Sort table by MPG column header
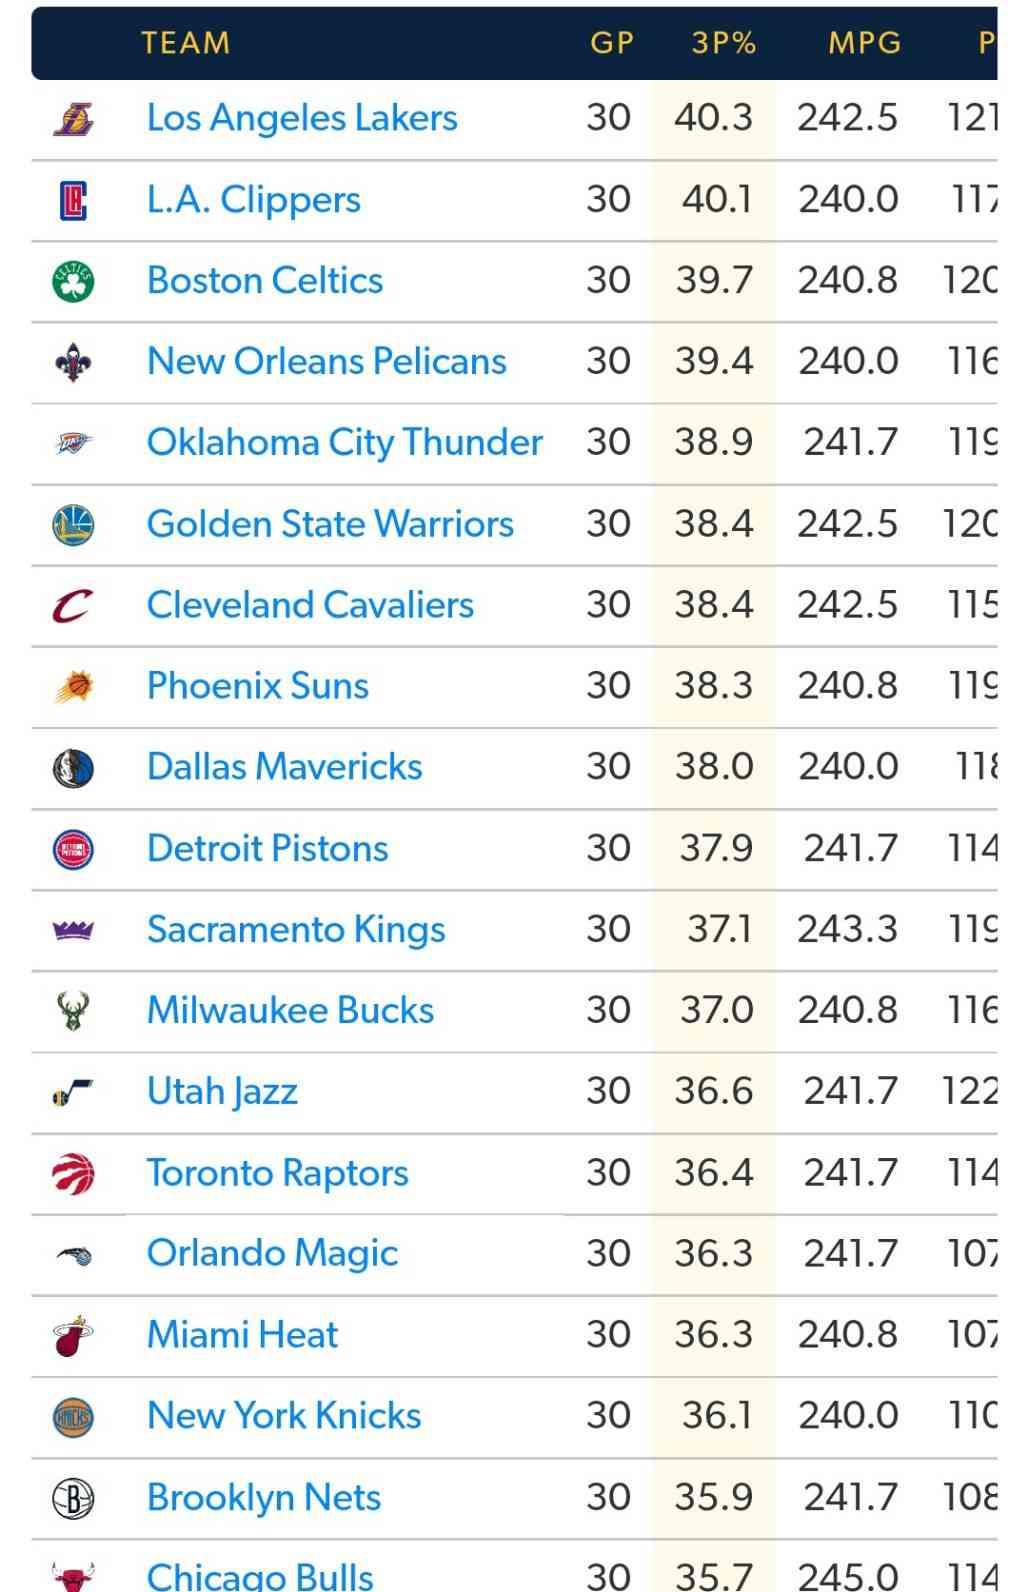Screen dimensions: 1028x1592 (x=865, y=43)
